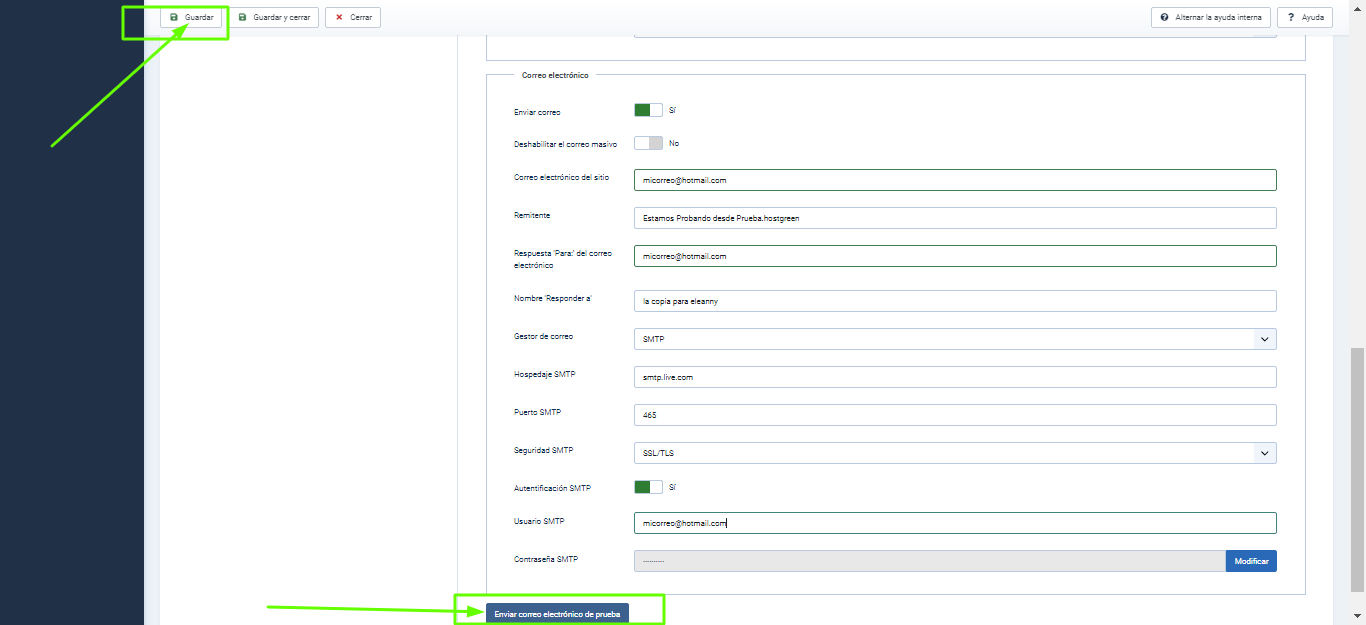Click chevron arrow of Gestor de correo
The image size is (1366, 625).
pyautogui.click(x=1265, y=340)
